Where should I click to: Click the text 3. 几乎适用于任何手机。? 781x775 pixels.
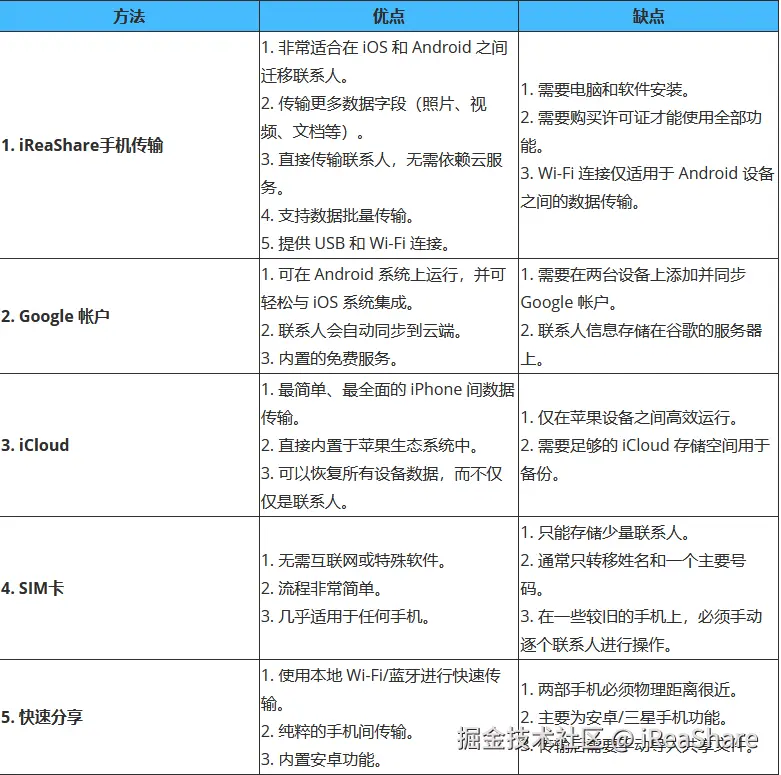pos(346,617)
